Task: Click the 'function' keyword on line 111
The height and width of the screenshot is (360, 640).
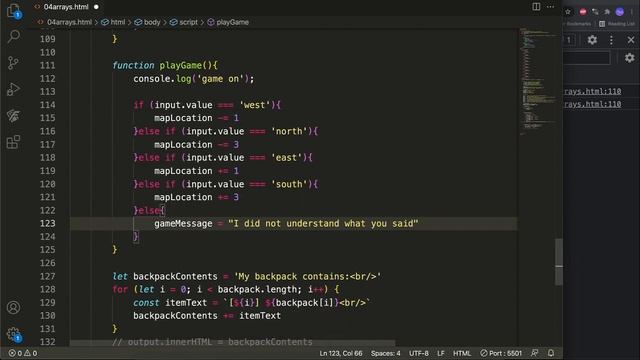Action: pyautogui.click(x=133, y=65)
